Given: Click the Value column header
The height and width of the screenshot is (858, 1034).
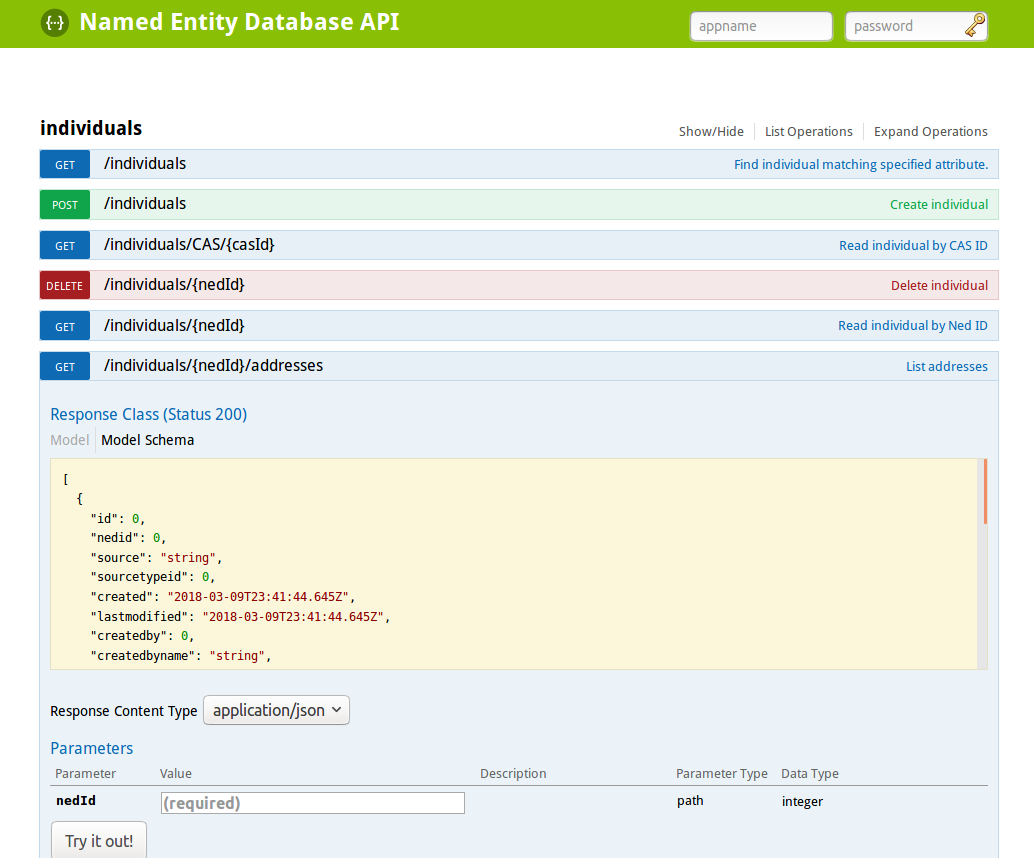Looking at the screenshot, I should 175,773.
